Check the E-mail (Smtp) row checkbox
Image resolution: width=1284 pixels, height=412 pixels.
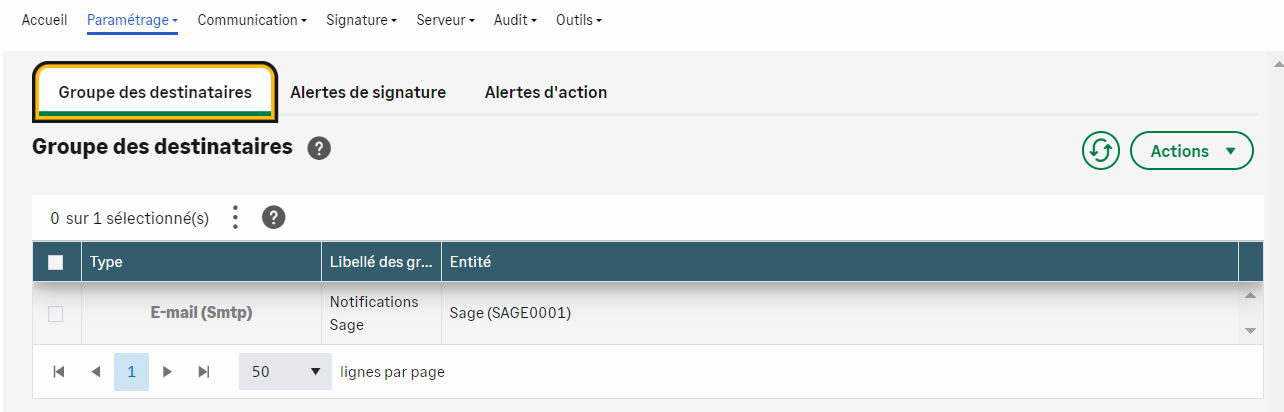click(56, 314)
